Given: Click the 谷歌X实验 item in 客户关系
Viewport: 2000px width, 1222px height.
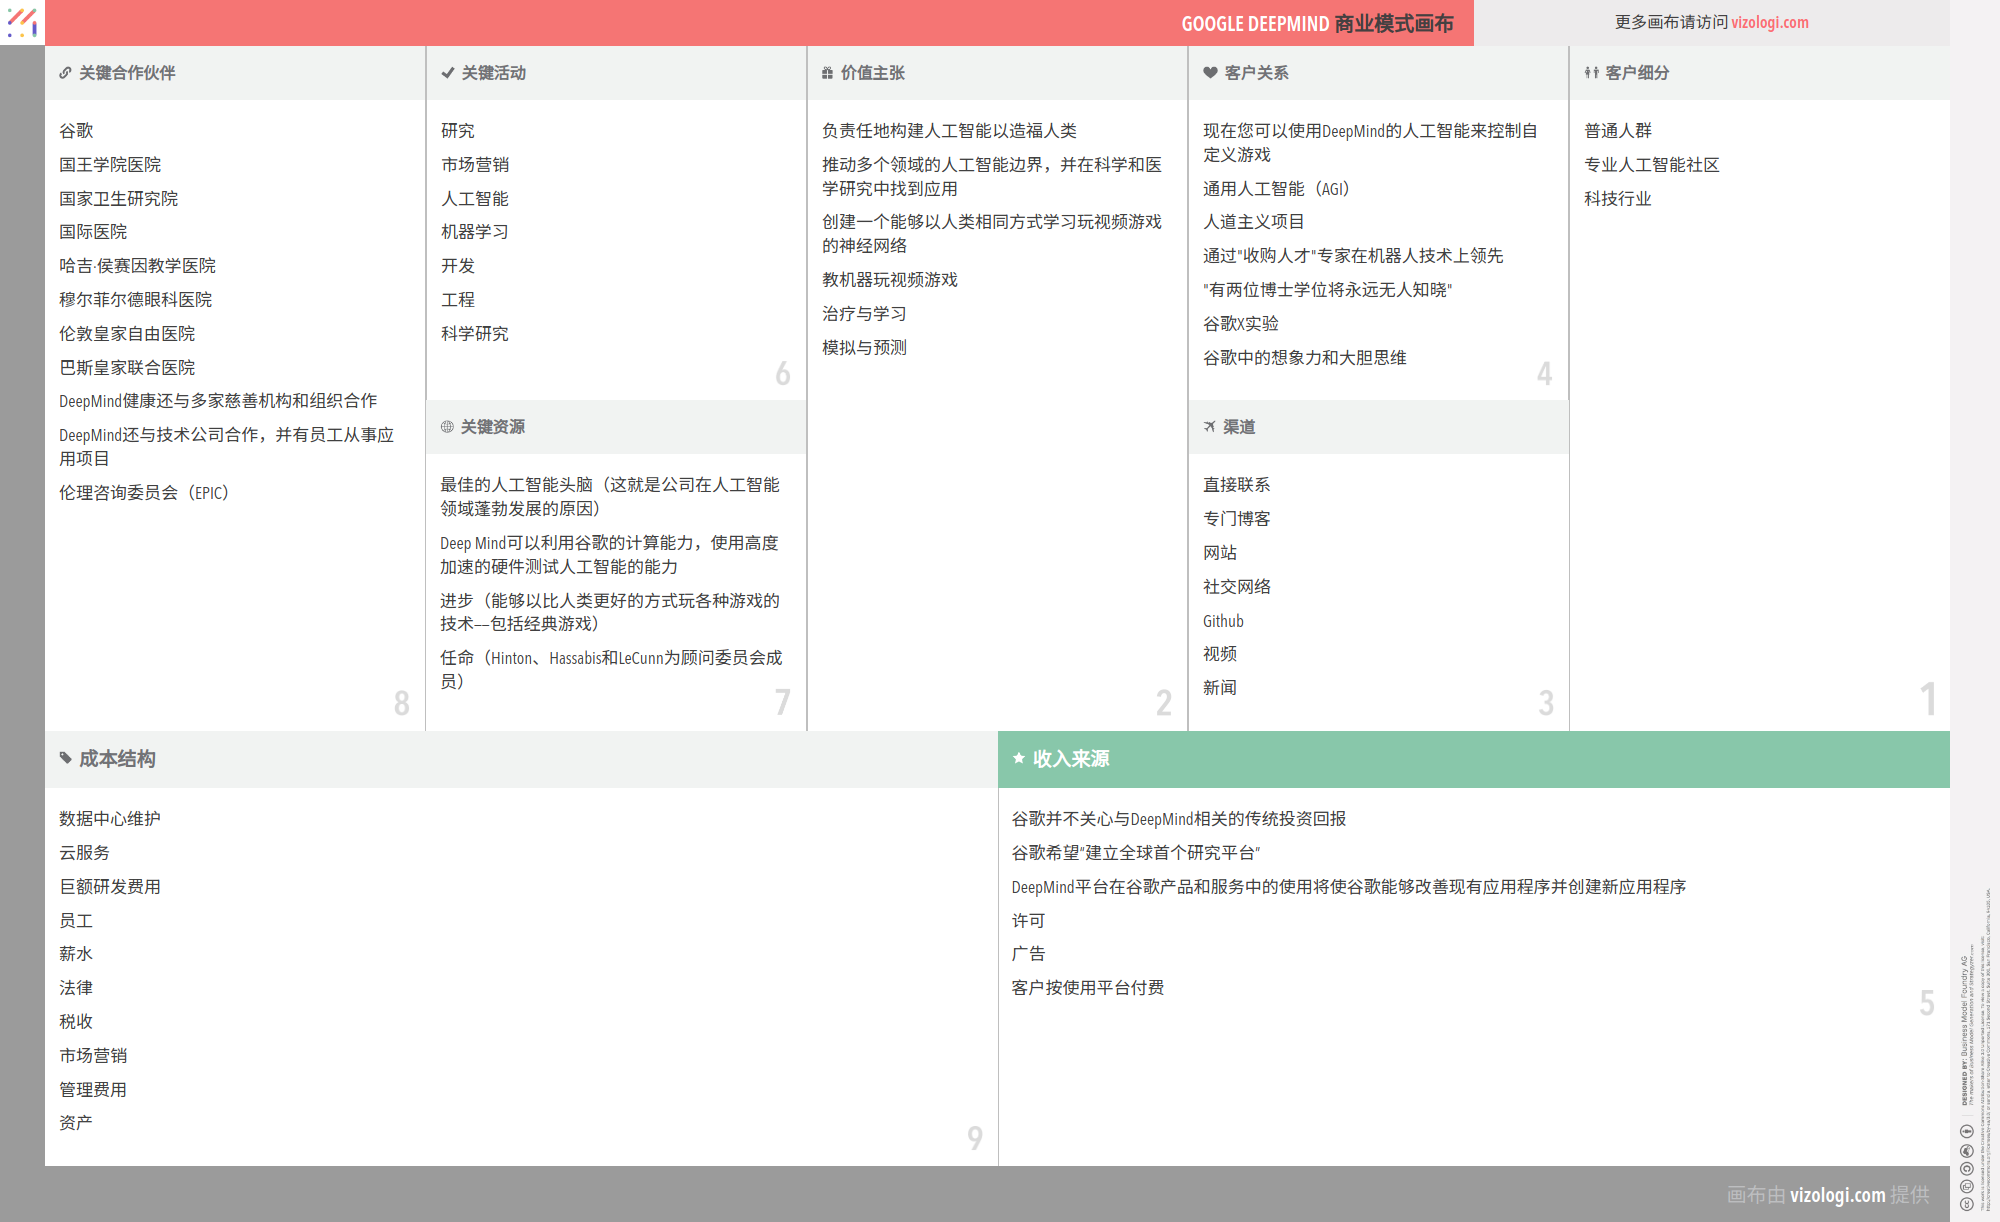Looking at the screenshot, I should 1240,324.
